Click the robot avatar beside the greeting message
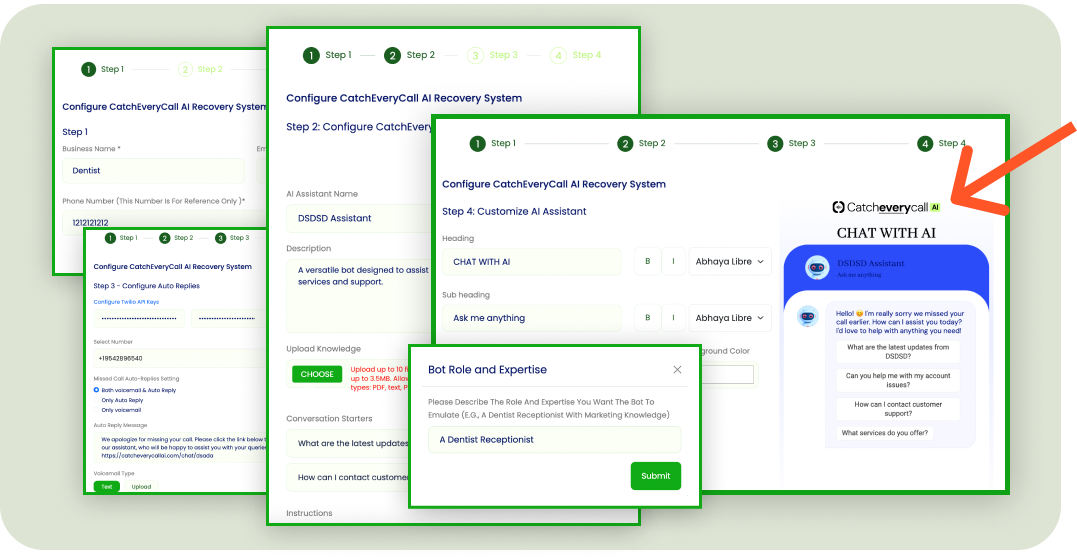The image size is (1077, 560). [x=808, y=316]
